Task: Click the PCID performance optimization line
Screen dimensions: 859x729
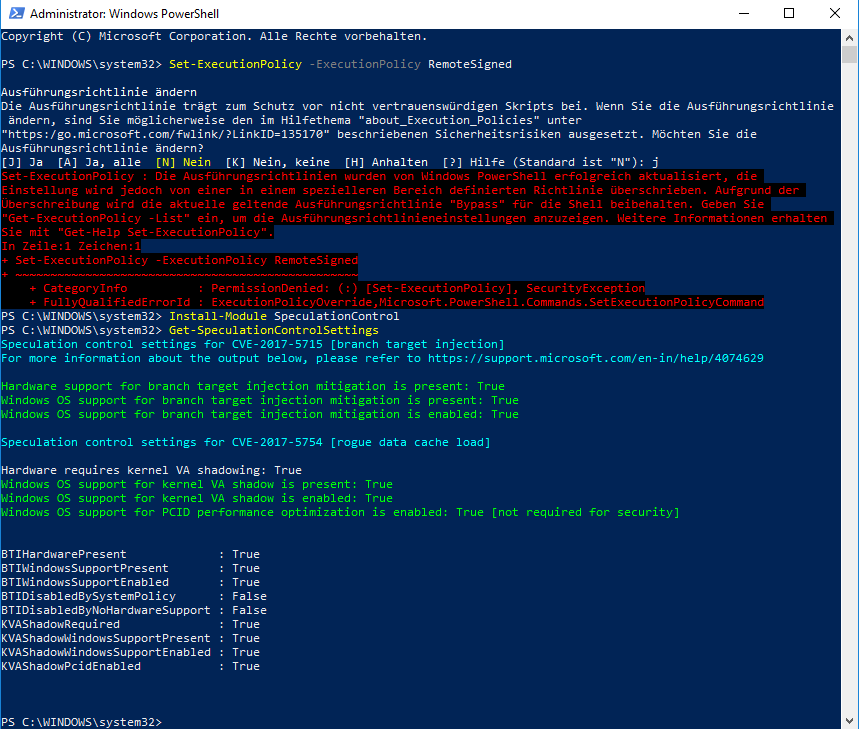Action: click(x=340, y=512)
